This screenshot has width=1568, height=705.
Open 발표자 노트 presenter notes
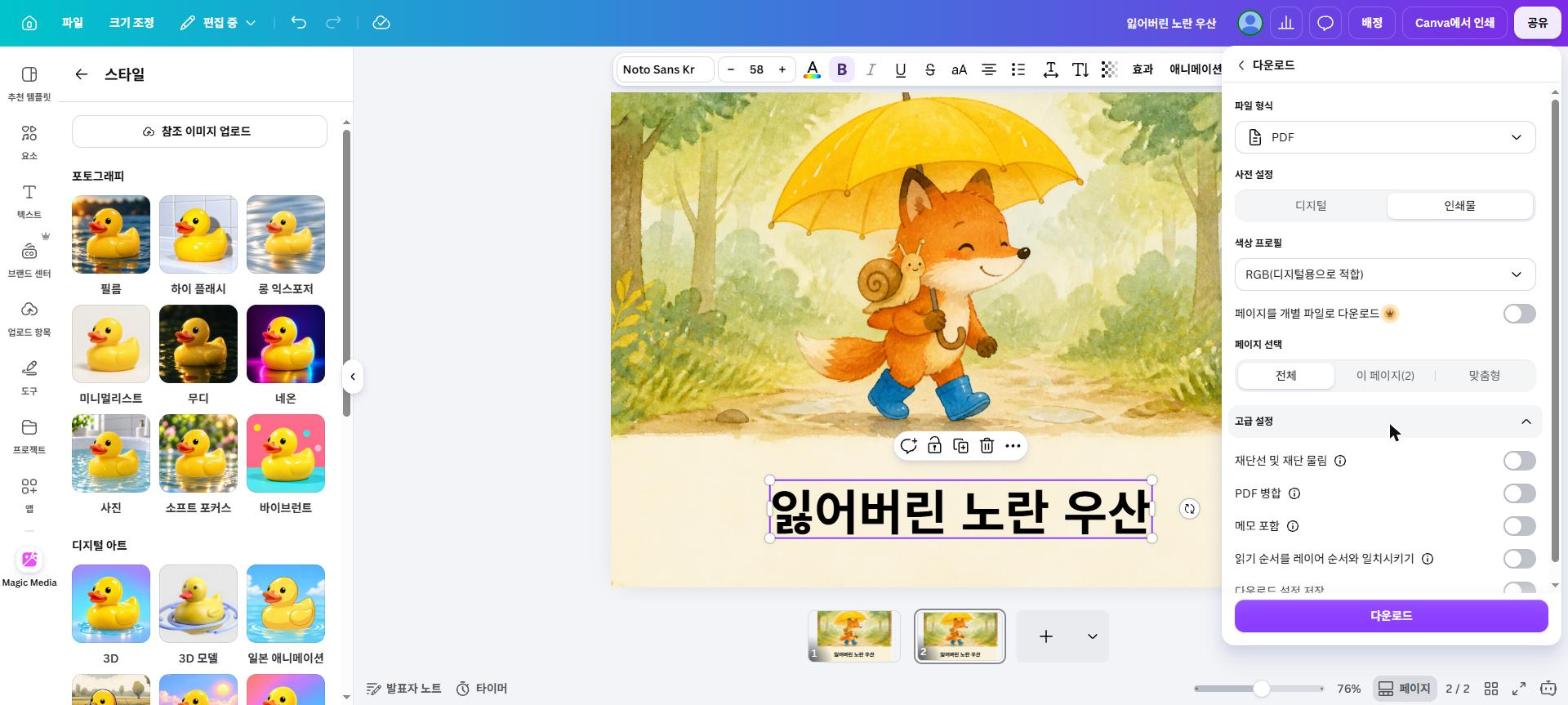[404, 688]
